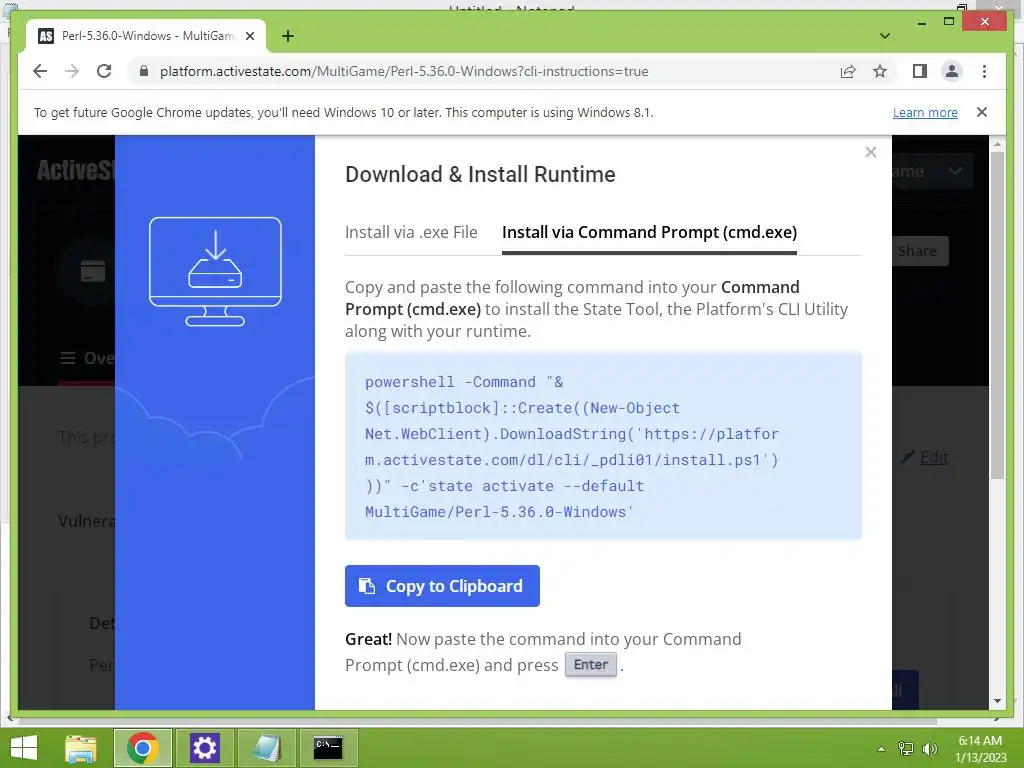Open the volume speaker icon

[930, 749]
